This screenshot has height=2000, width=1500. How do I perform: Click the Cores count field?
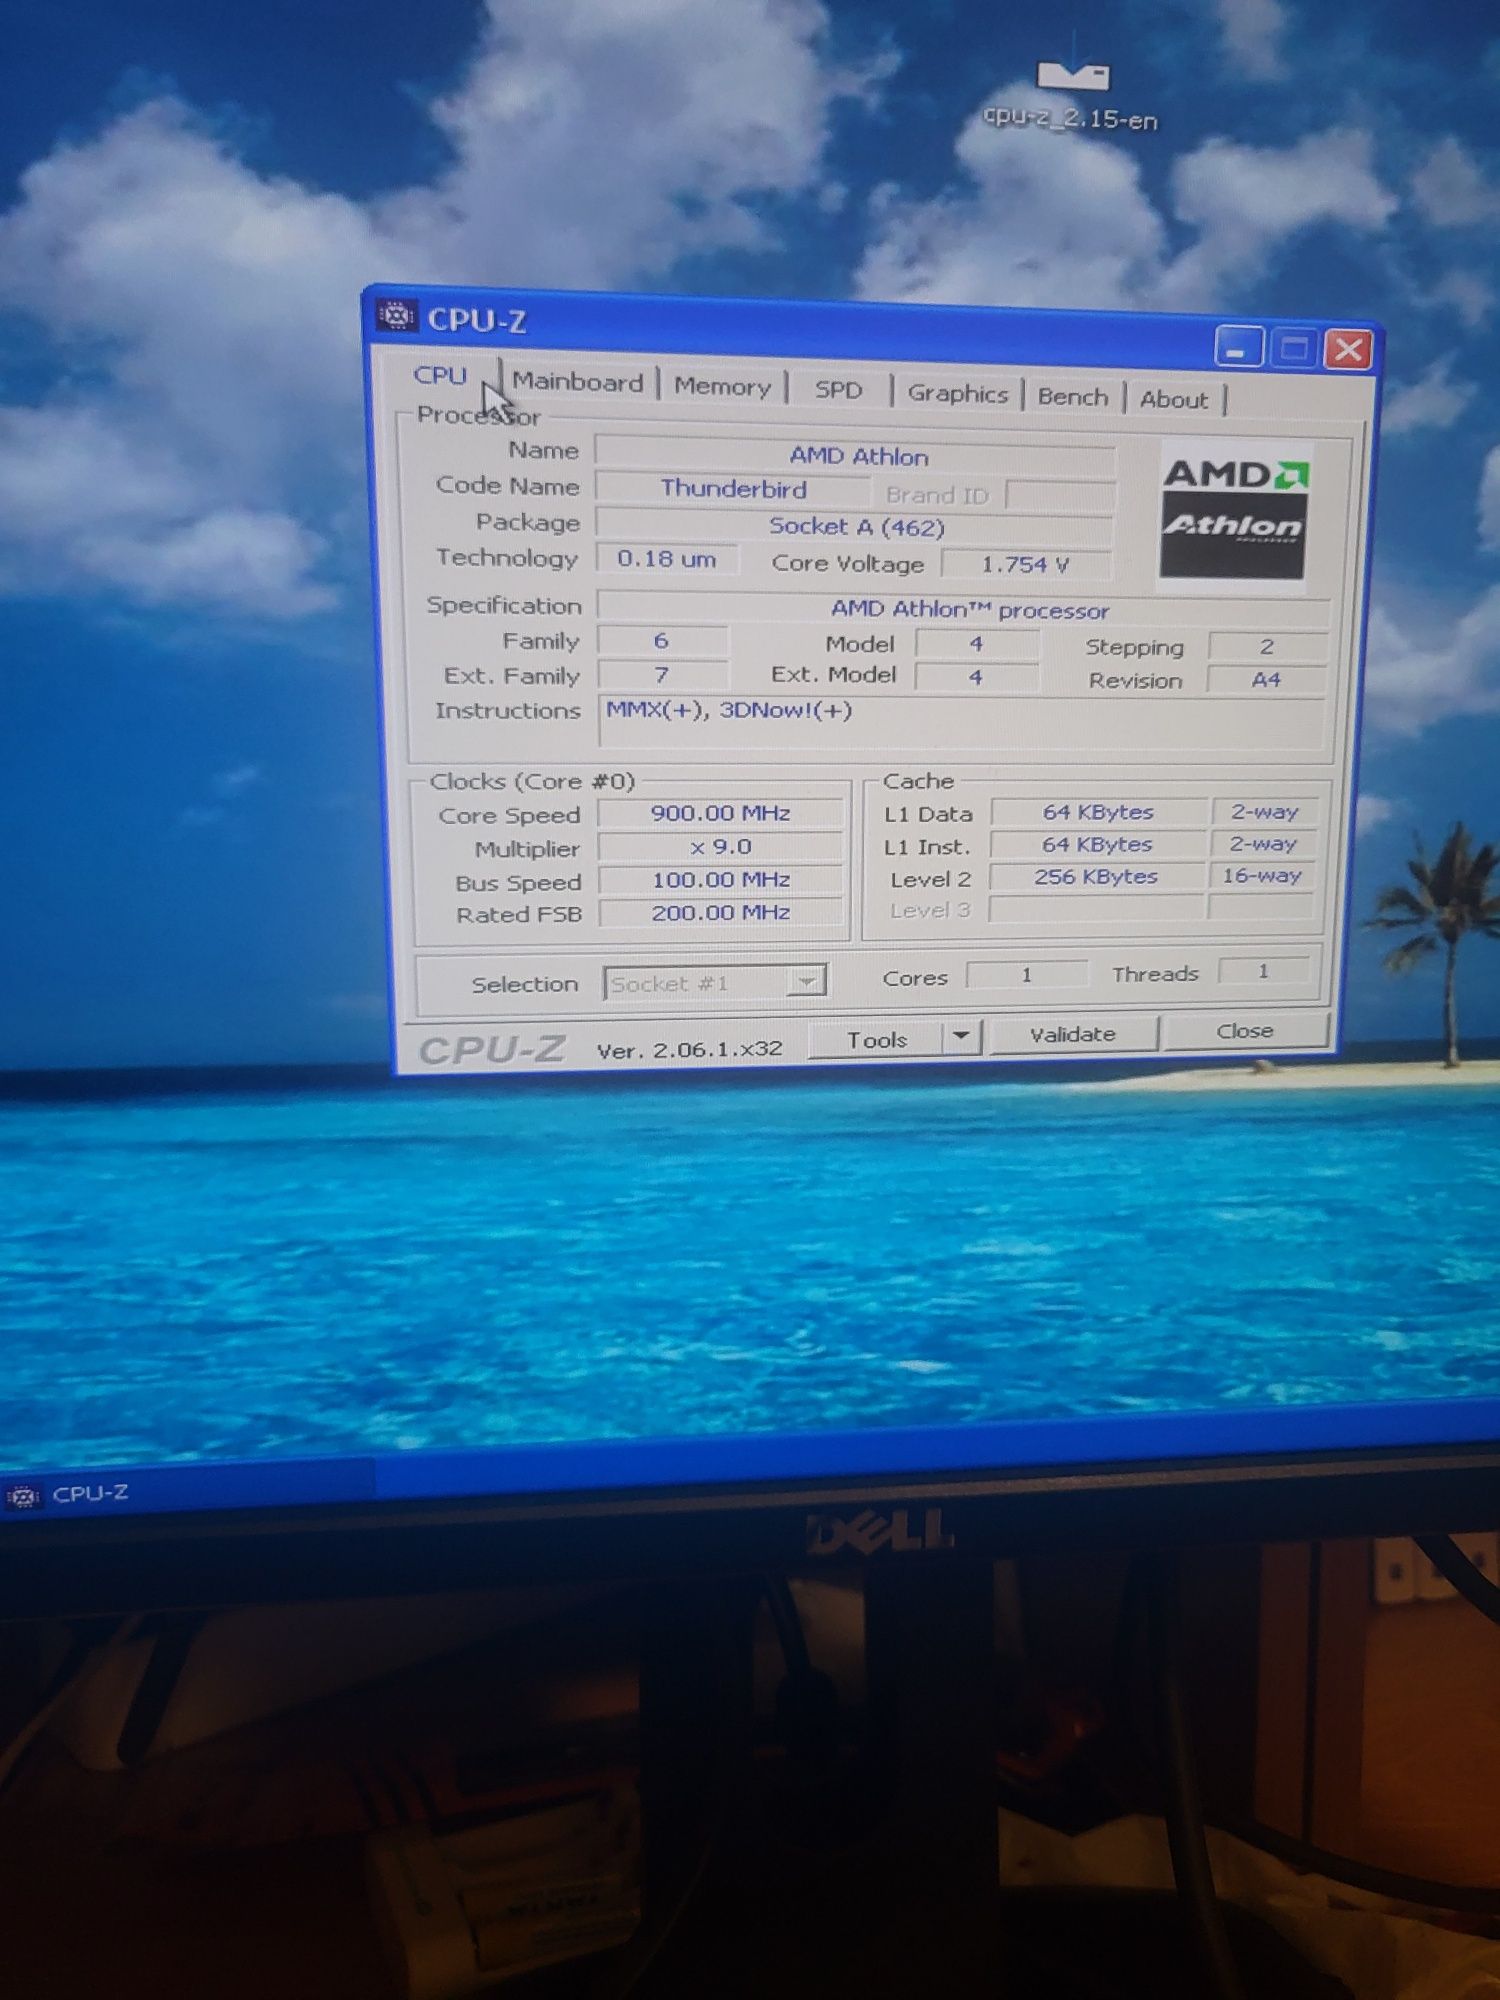tap(1027, 973)
